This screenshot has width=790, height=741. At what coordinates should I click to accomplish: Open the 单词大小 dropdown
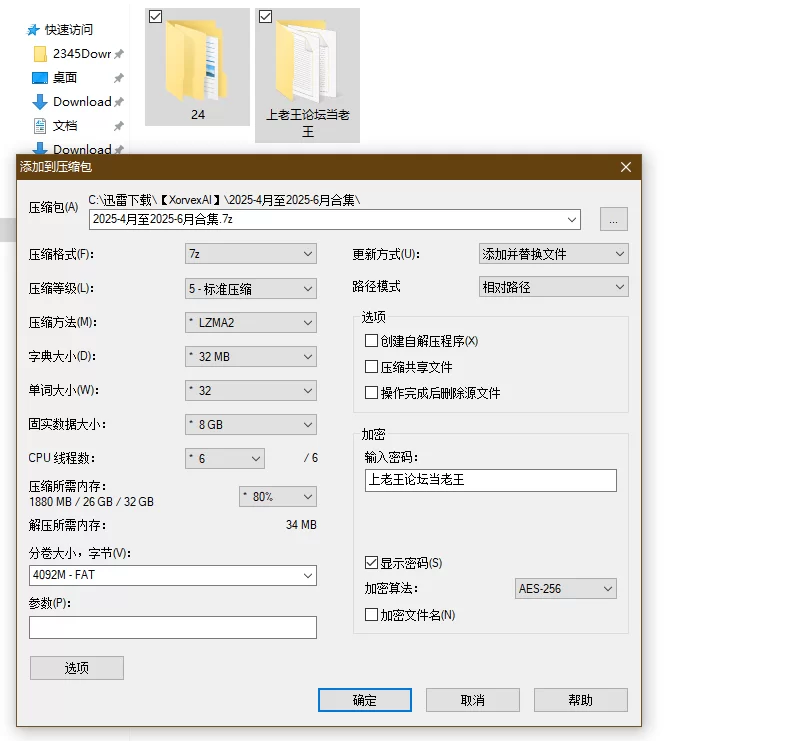click(250, 390)
